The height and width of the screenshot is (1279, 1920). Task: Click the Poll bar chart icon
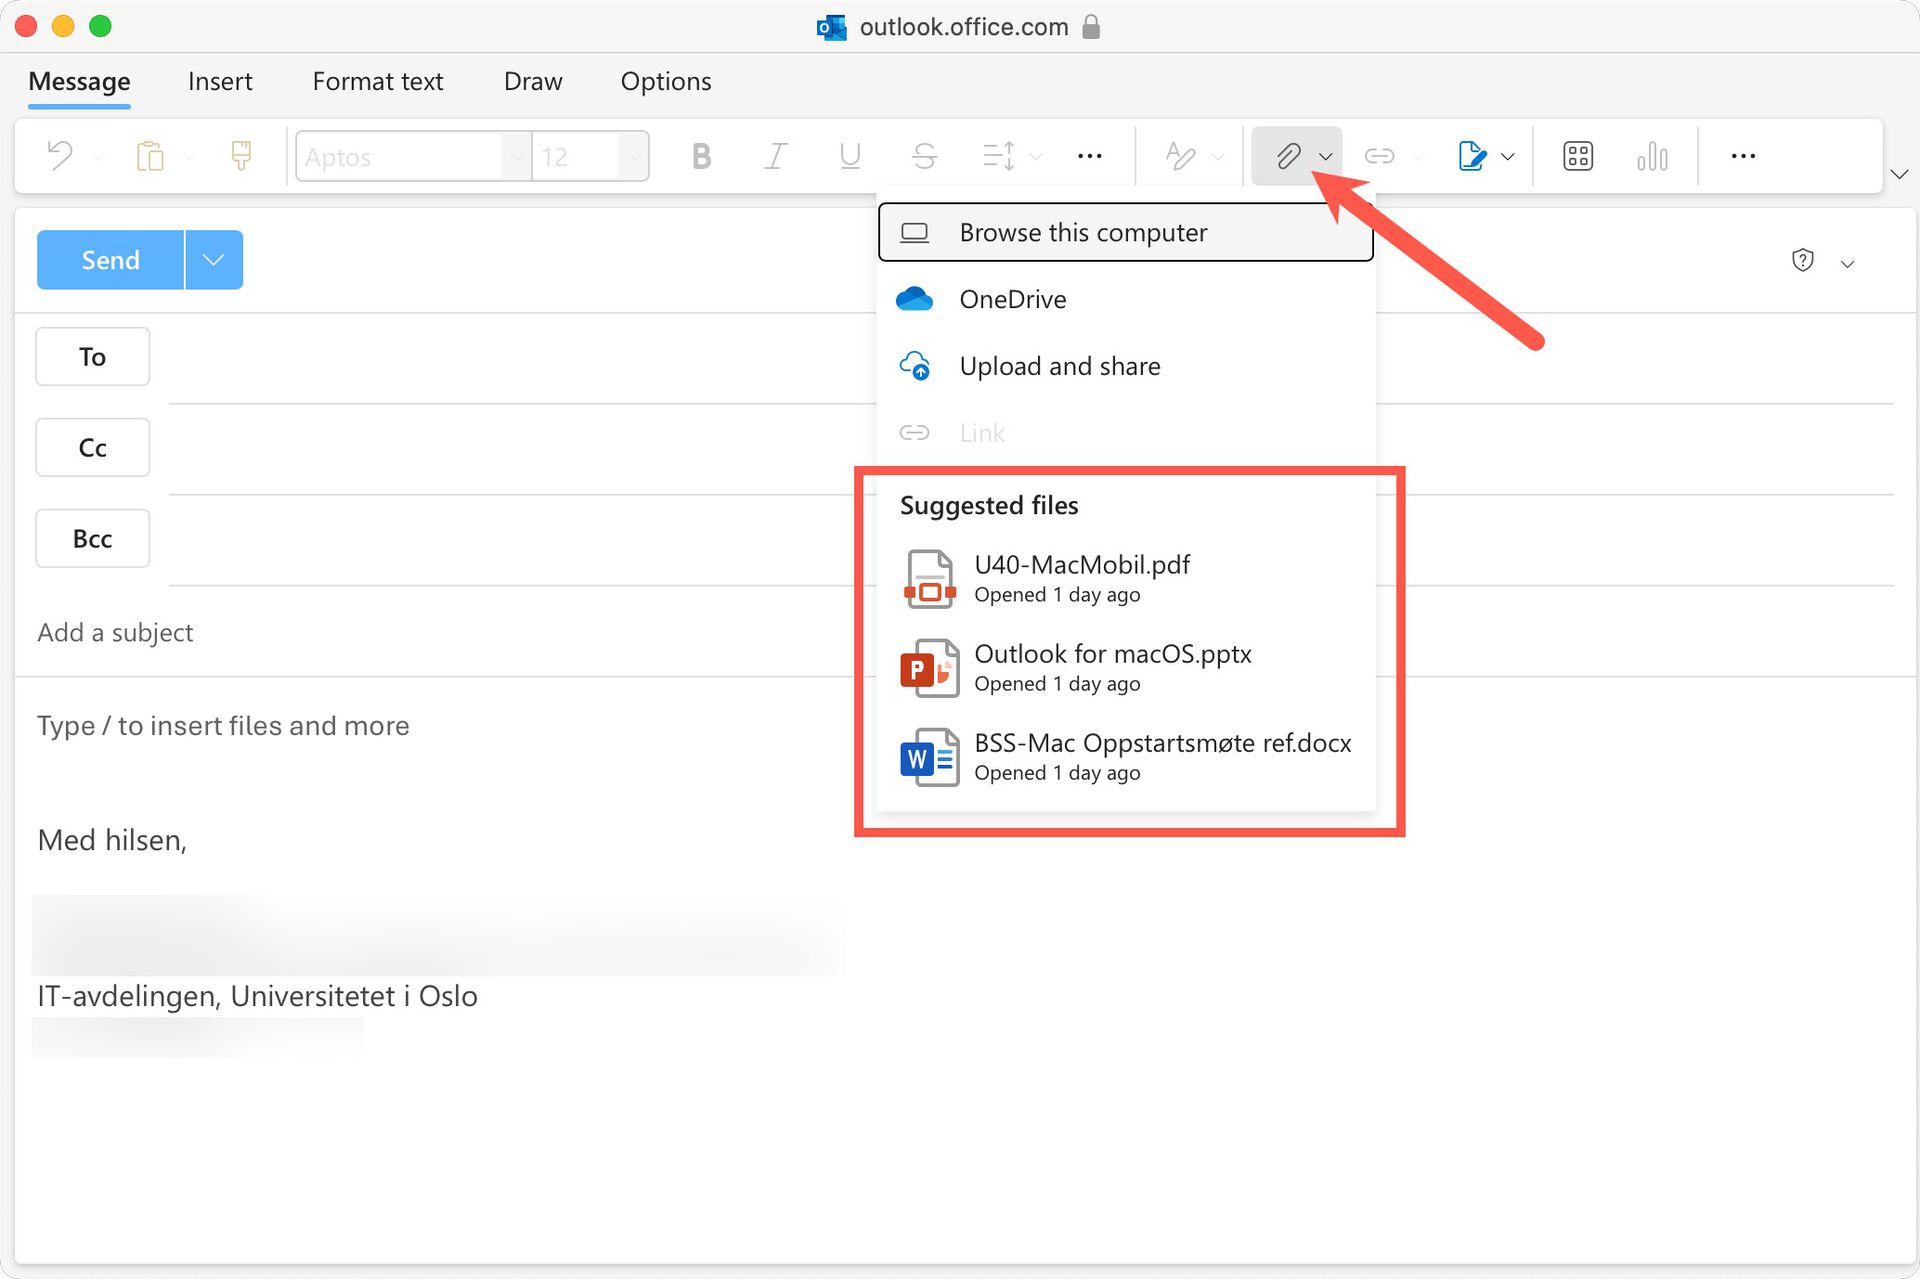click(x=1652, y=156)
